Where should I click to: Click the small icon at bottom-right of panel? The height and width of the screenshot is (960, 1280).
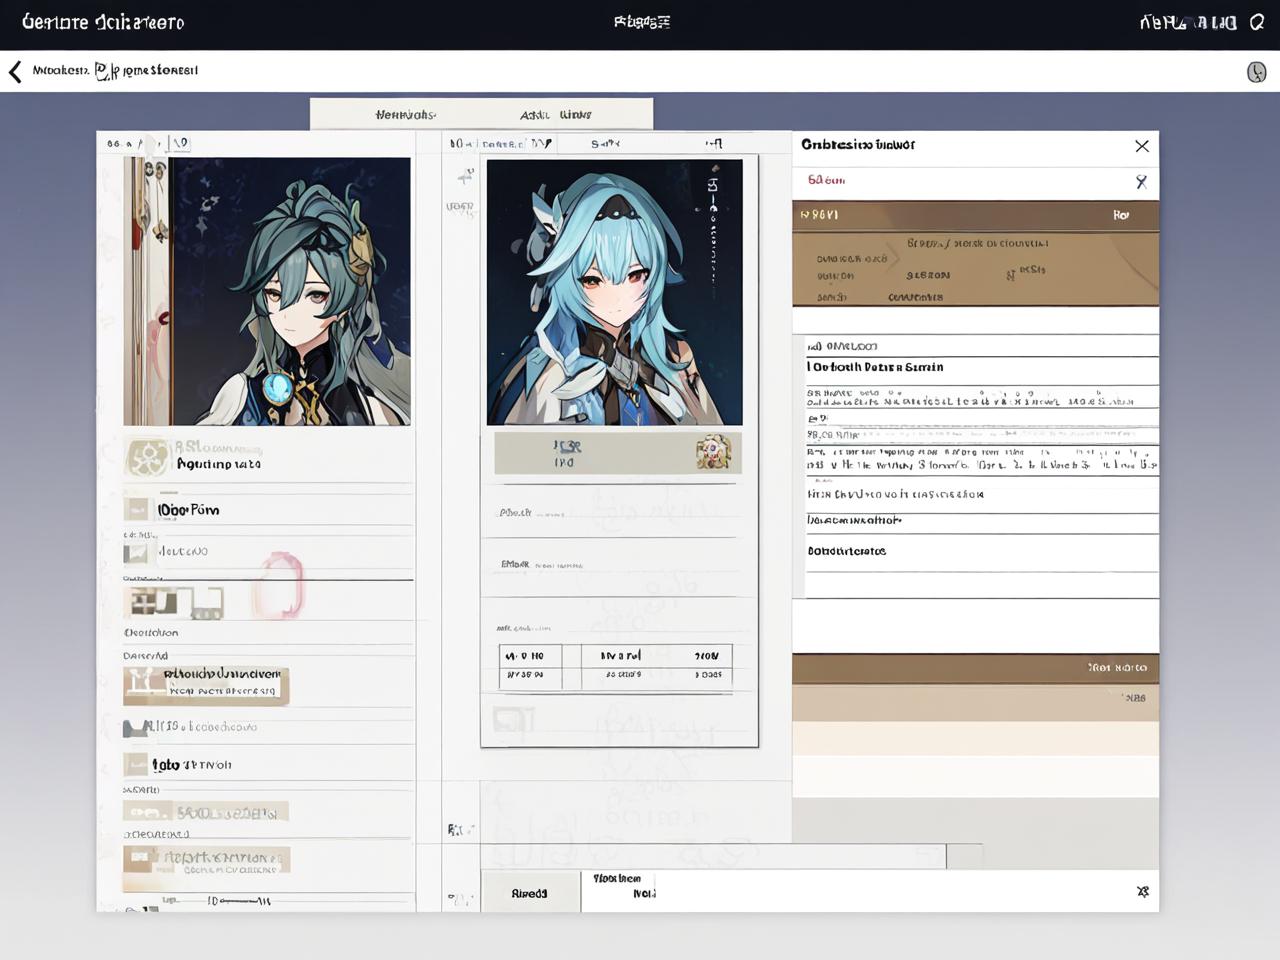pos(1143,892)
